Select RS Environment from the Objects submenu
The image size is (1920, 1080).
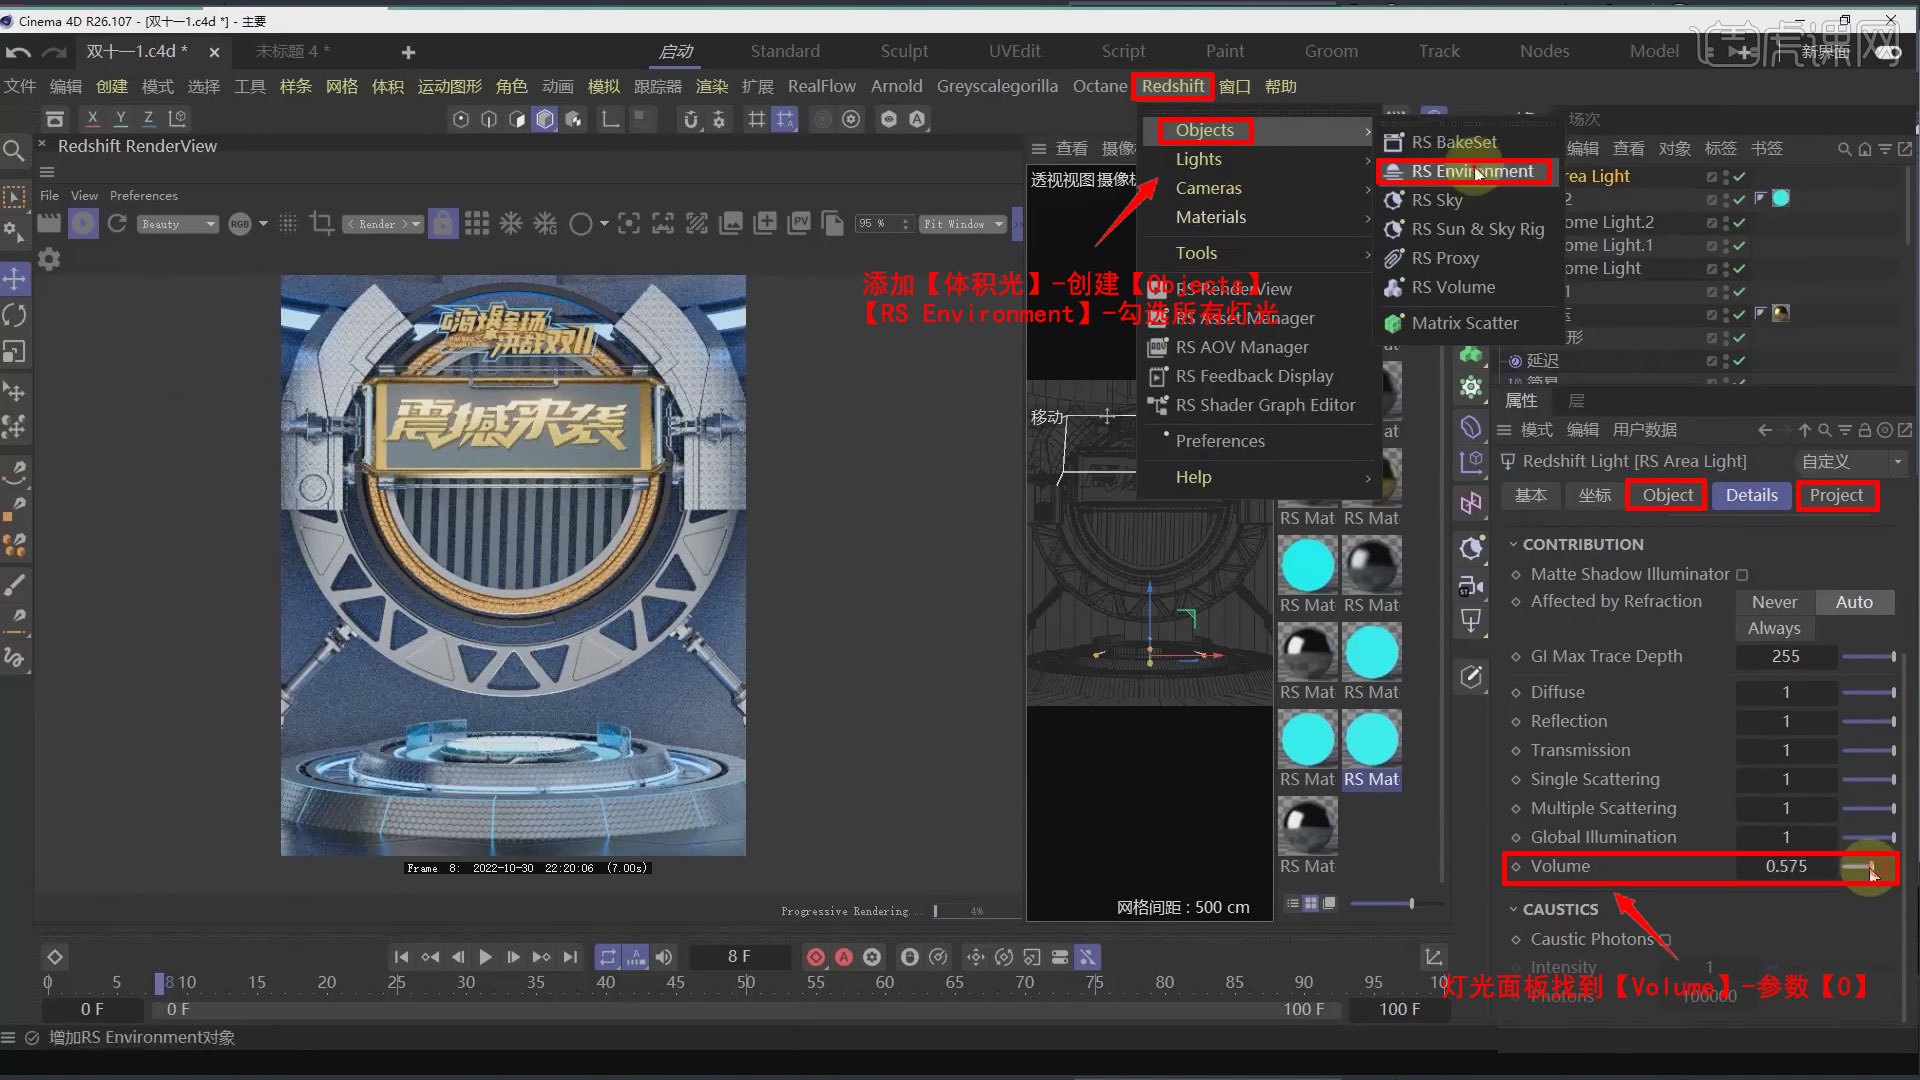1471,171
